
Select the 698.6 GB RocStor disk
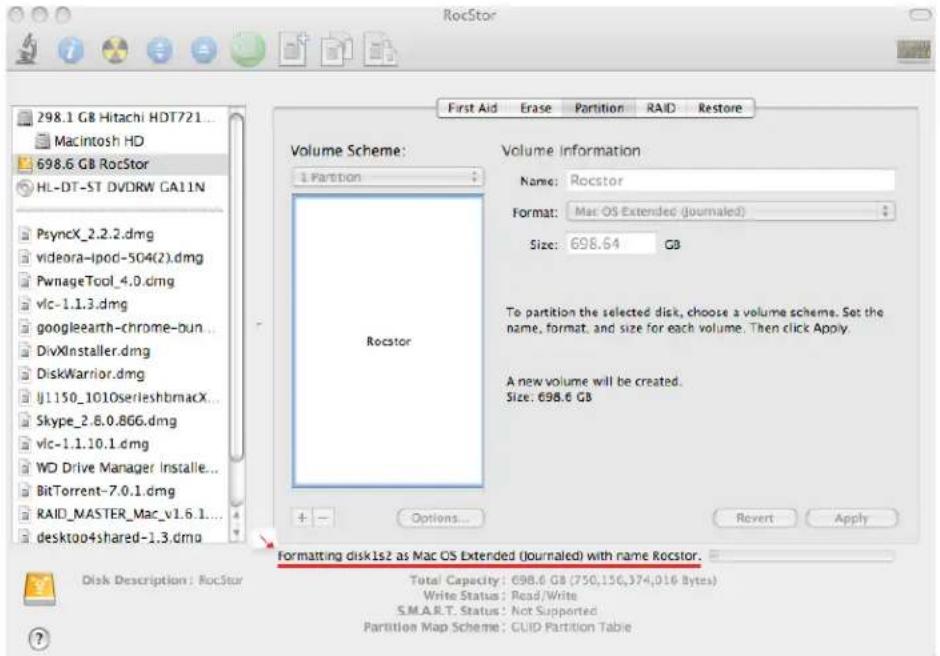121,164
